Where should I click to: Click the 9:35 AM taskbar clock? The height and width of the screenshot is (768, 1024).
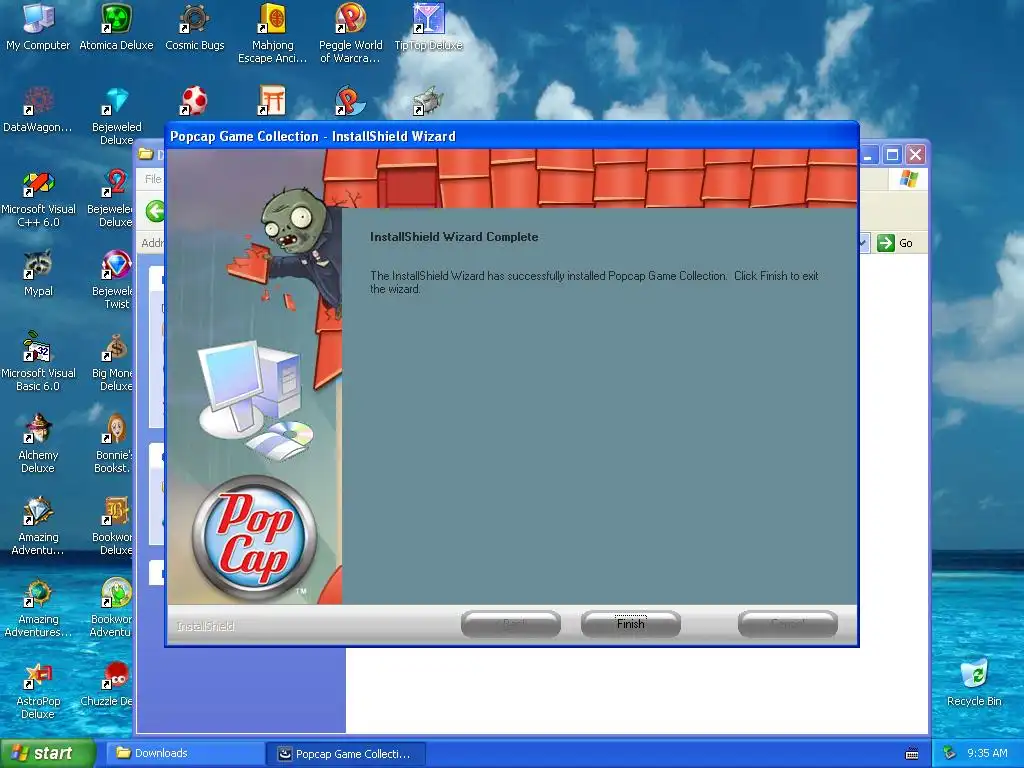[987, 753]
